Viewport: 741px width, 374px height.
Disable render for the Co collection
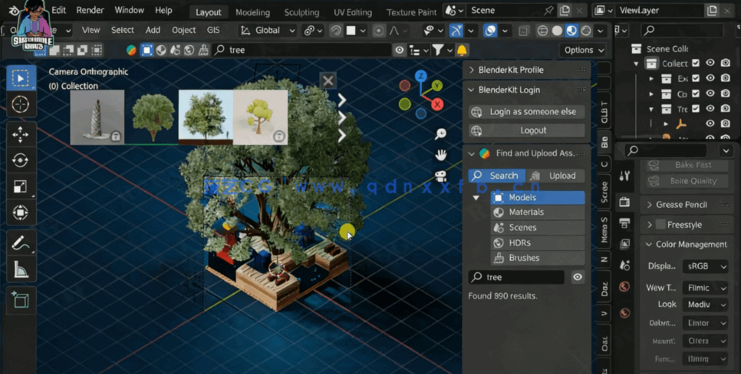[725, 94]
